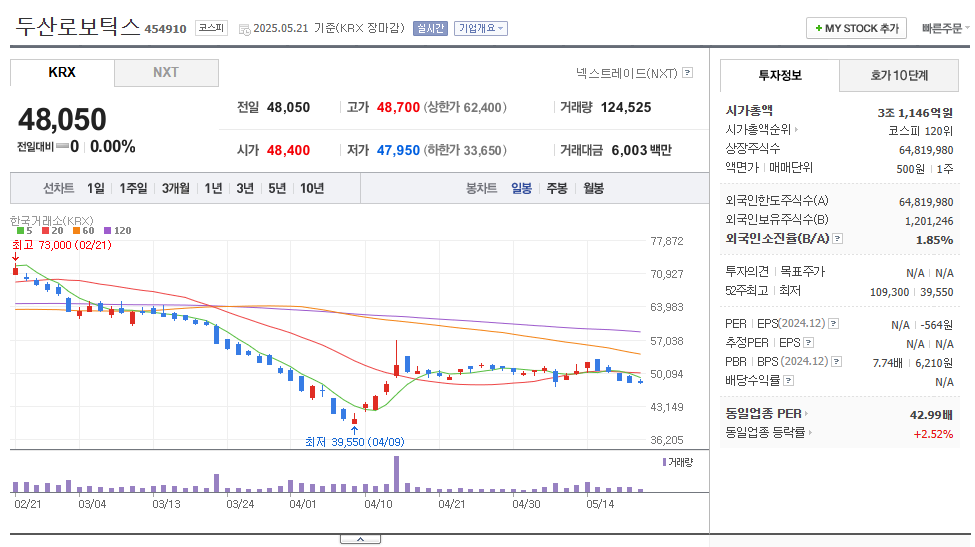Click help icon next to 외국인소진율(B/A)

point(838,239)
